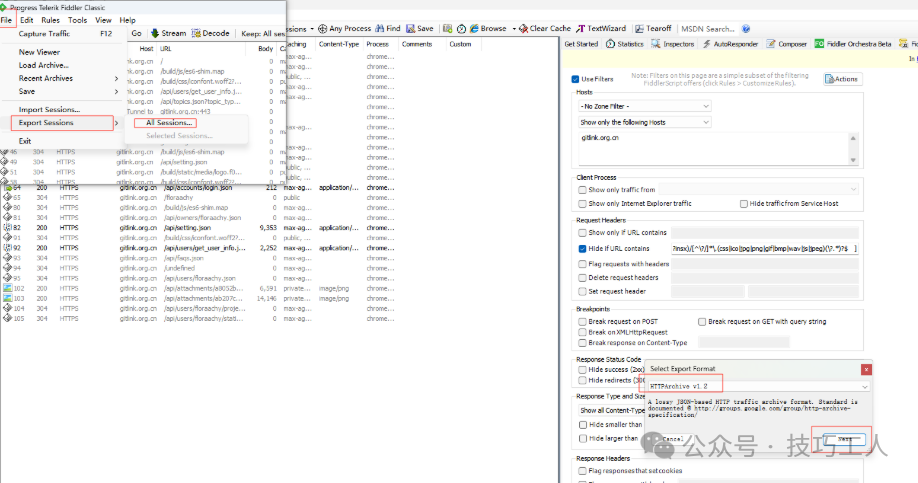Viewport: 918px width, 483px height.
Task: Open the Fiddler Orchestra Beta tab
Action: 853,44
